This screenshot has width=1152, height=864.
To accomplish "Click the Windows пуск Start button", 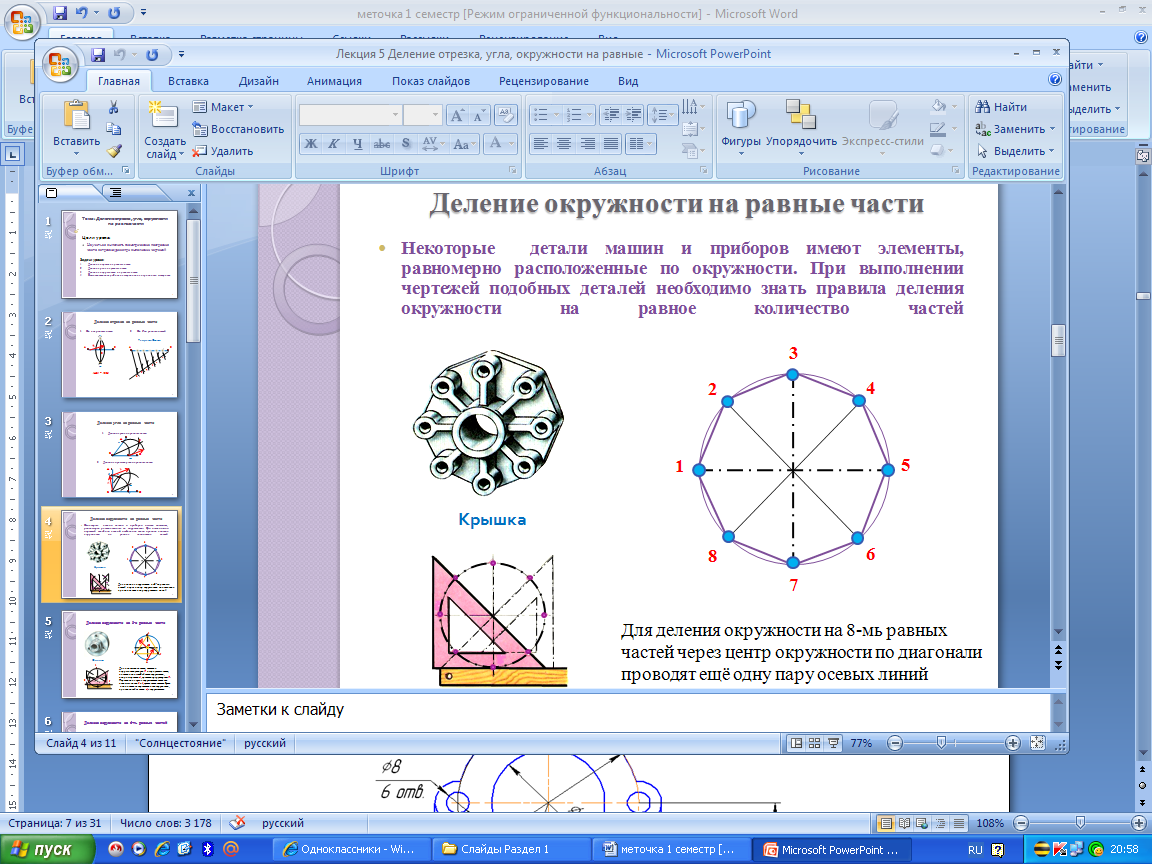I will (47, 849).
